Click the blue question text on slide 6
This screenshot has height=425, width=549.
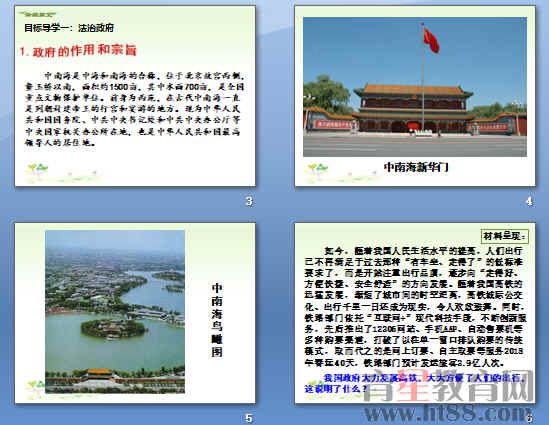pyautogui.click(x=415, y=383)
